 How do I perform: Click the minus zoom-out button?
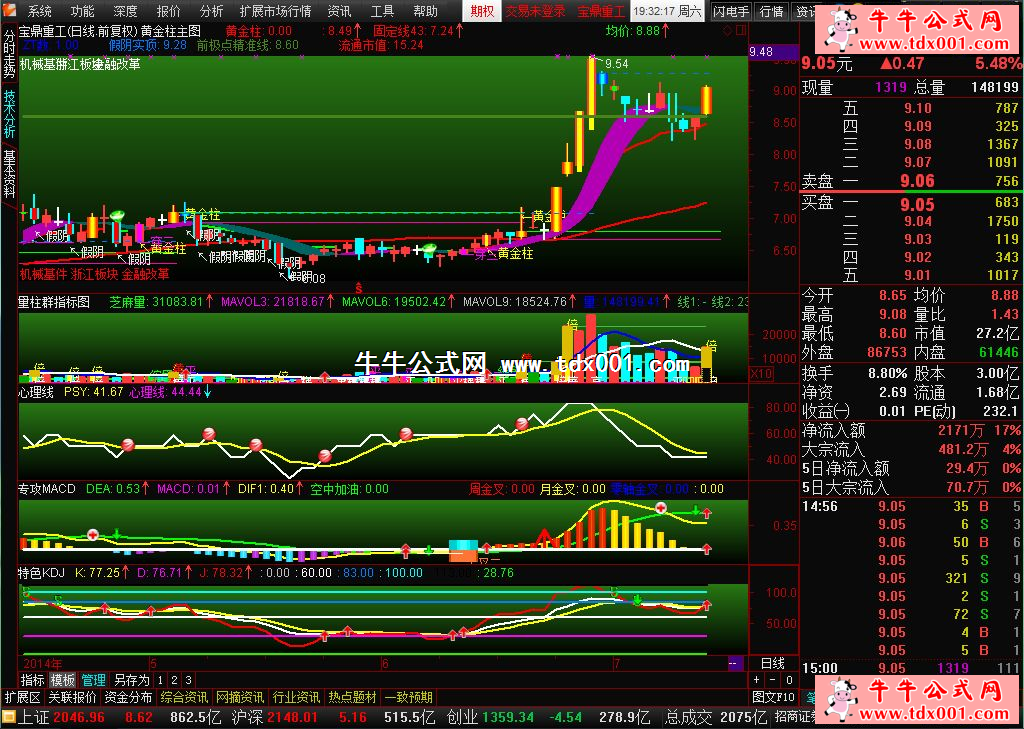click(773, 680)
